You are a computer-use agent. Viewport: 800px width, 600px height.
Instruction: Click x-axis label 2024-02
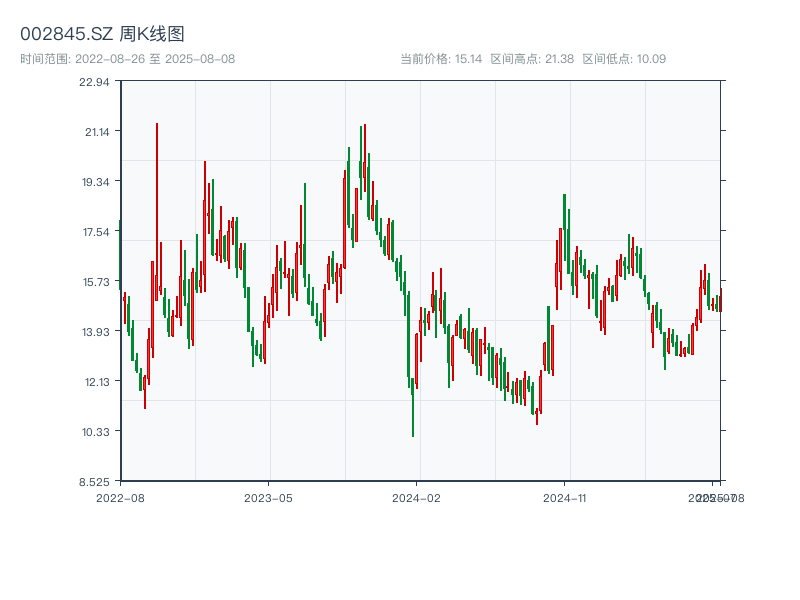(x=416, y=498)
